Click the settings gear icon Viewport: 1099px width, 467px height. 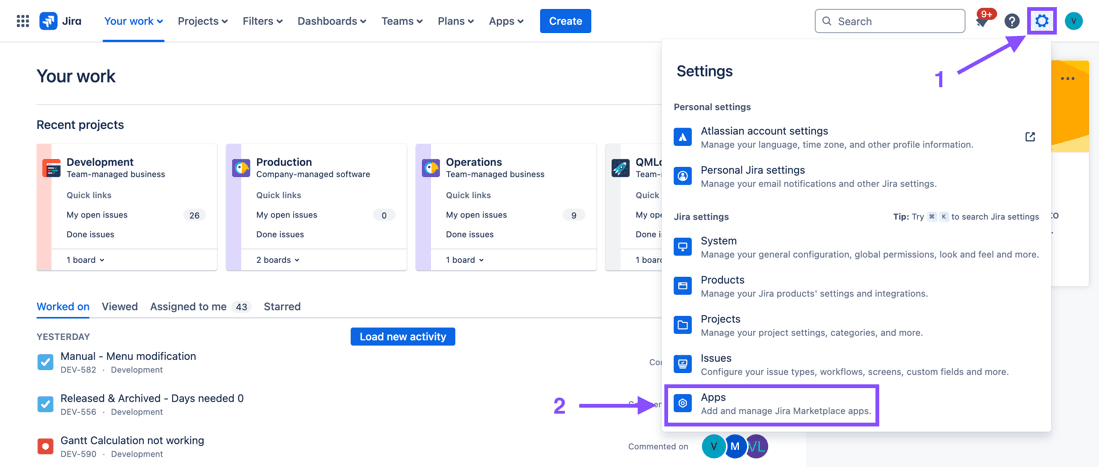tap(1042, 21)
